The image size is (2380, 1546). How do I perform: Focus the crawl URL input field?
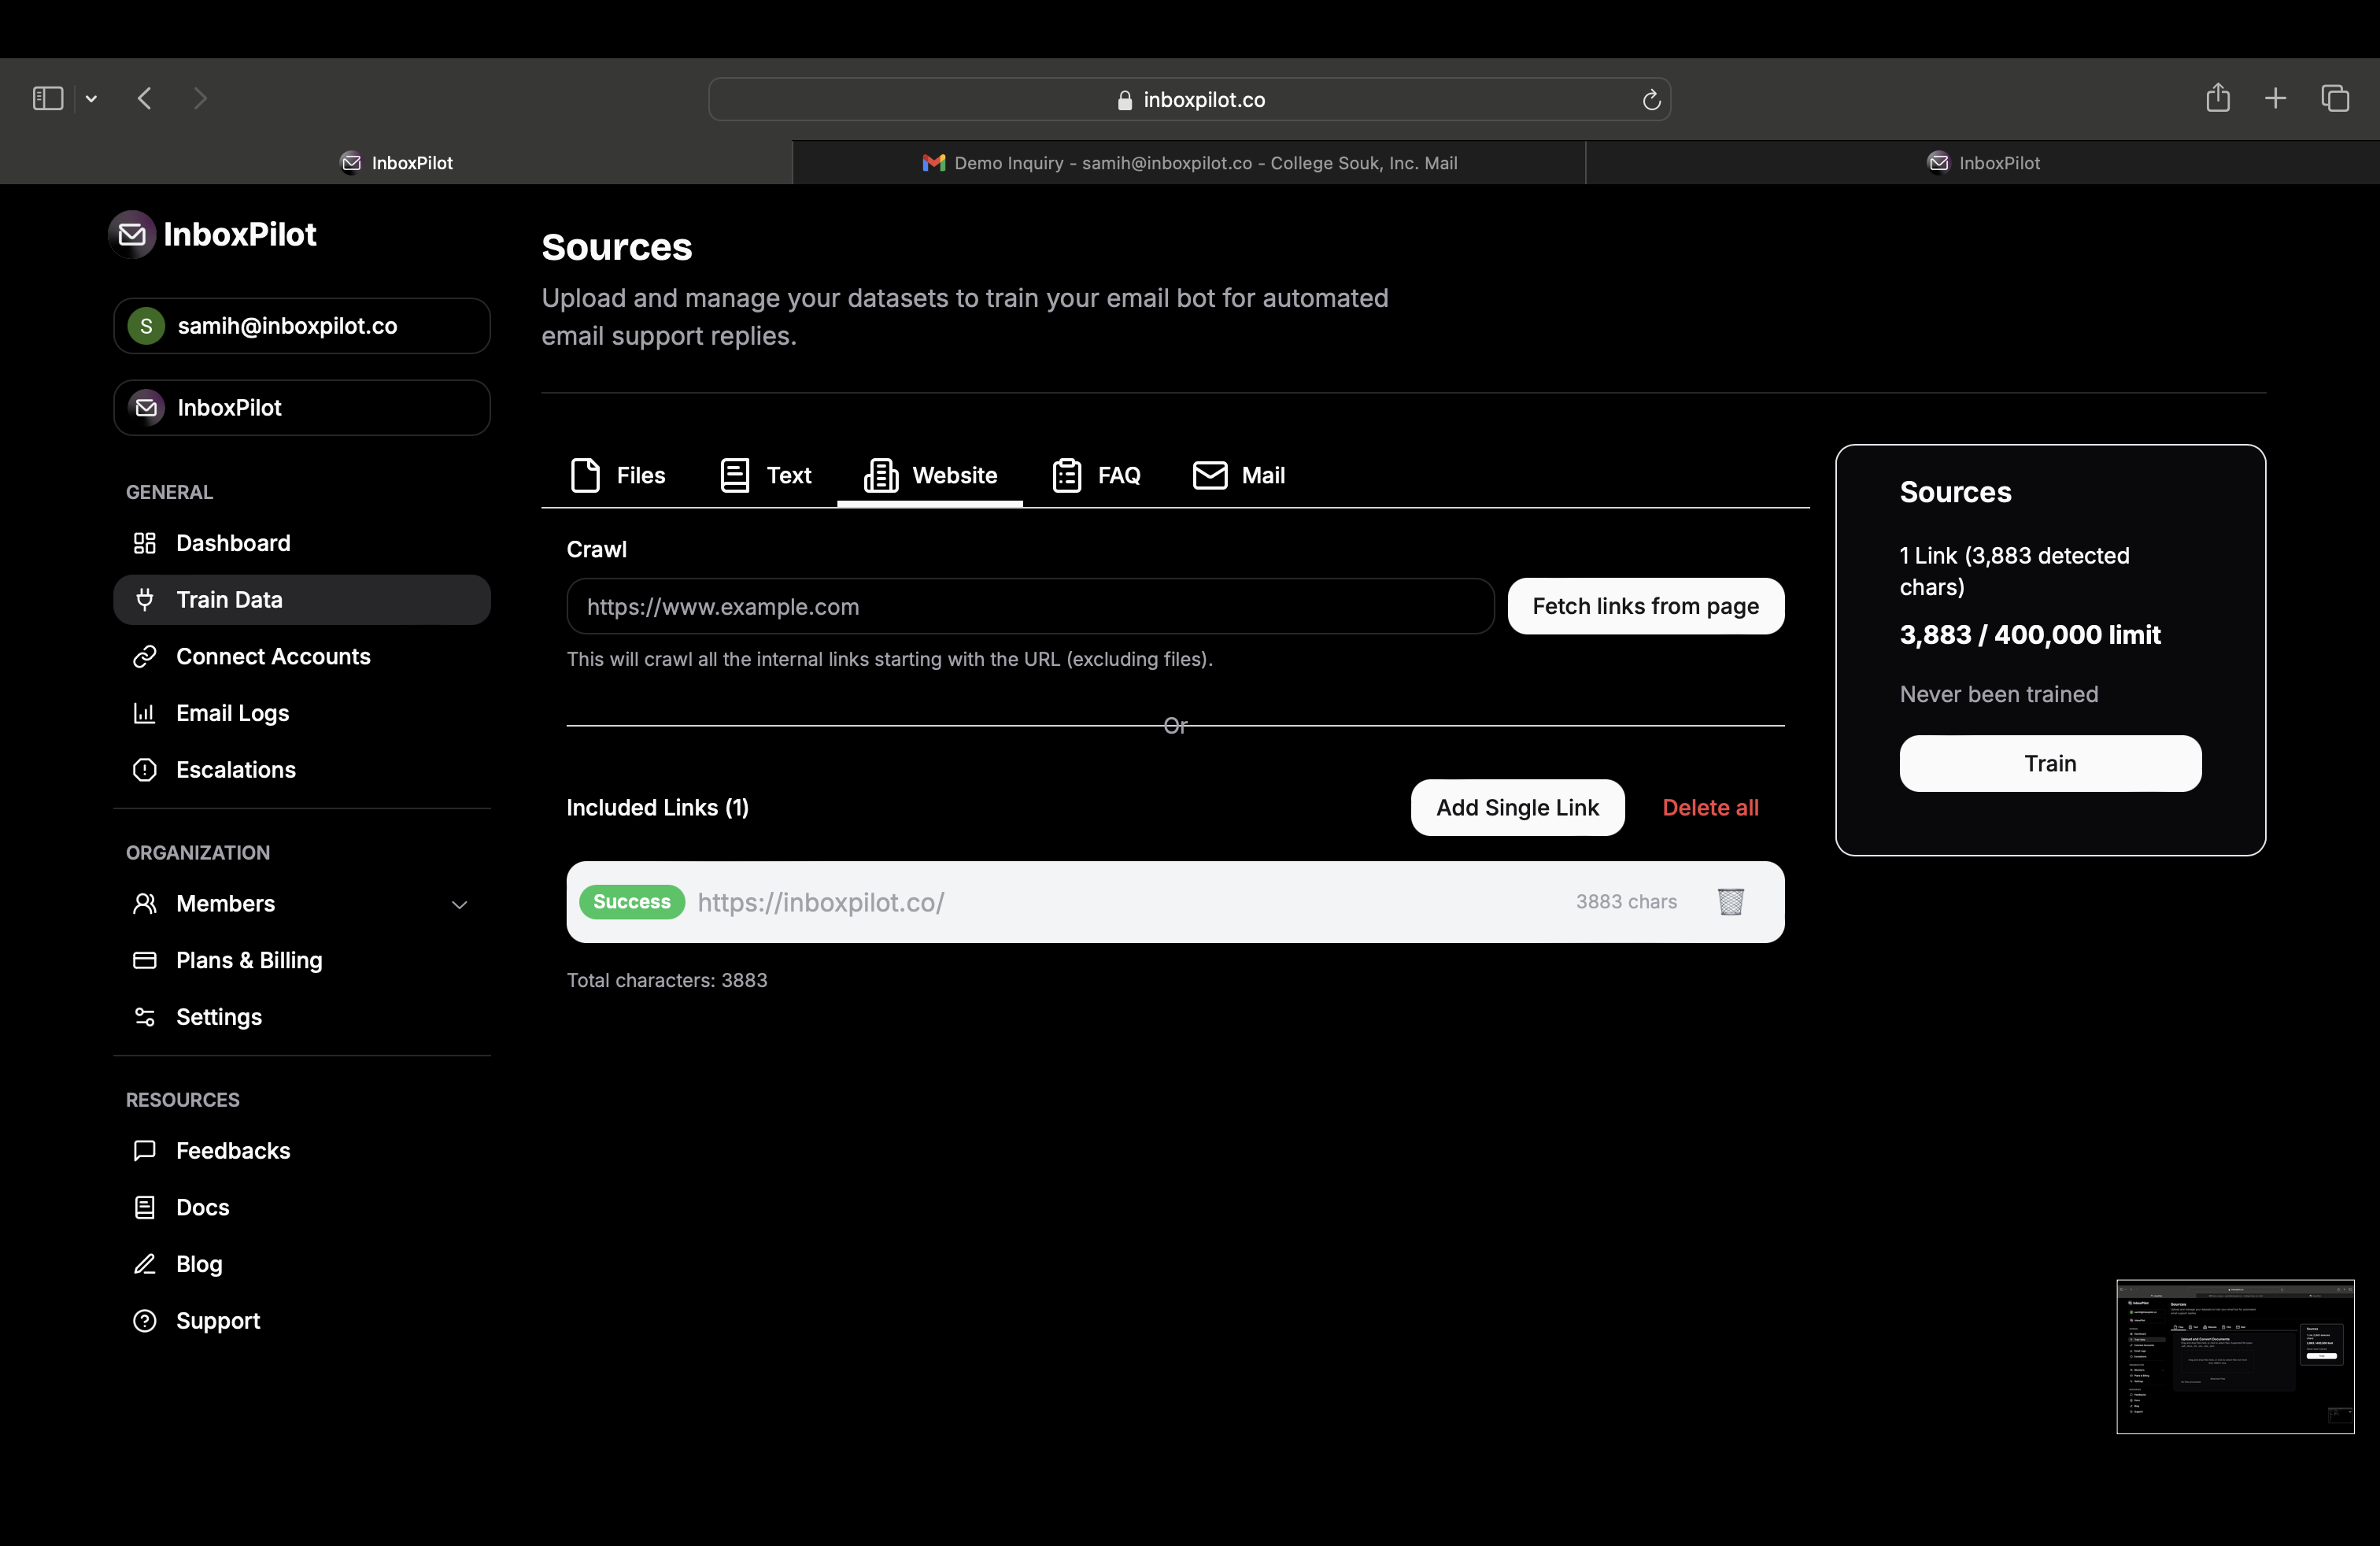point(1029,607)
